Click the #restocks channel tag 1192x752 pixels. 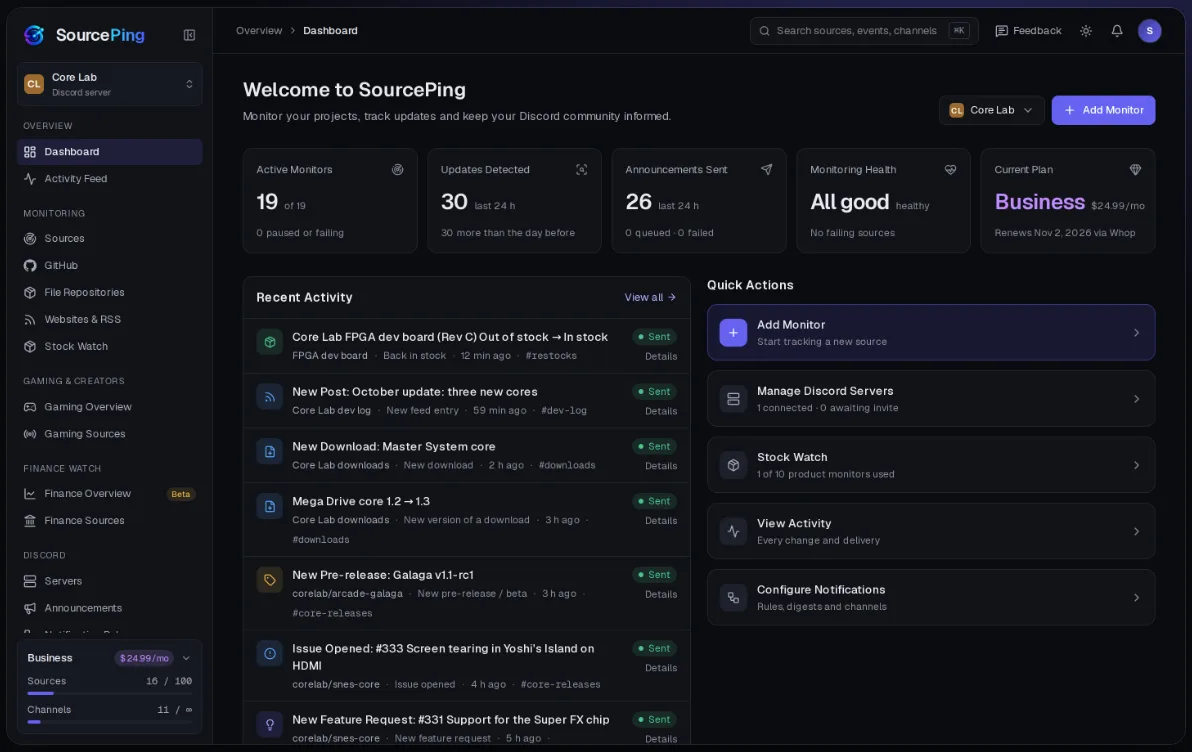[551, 356]
